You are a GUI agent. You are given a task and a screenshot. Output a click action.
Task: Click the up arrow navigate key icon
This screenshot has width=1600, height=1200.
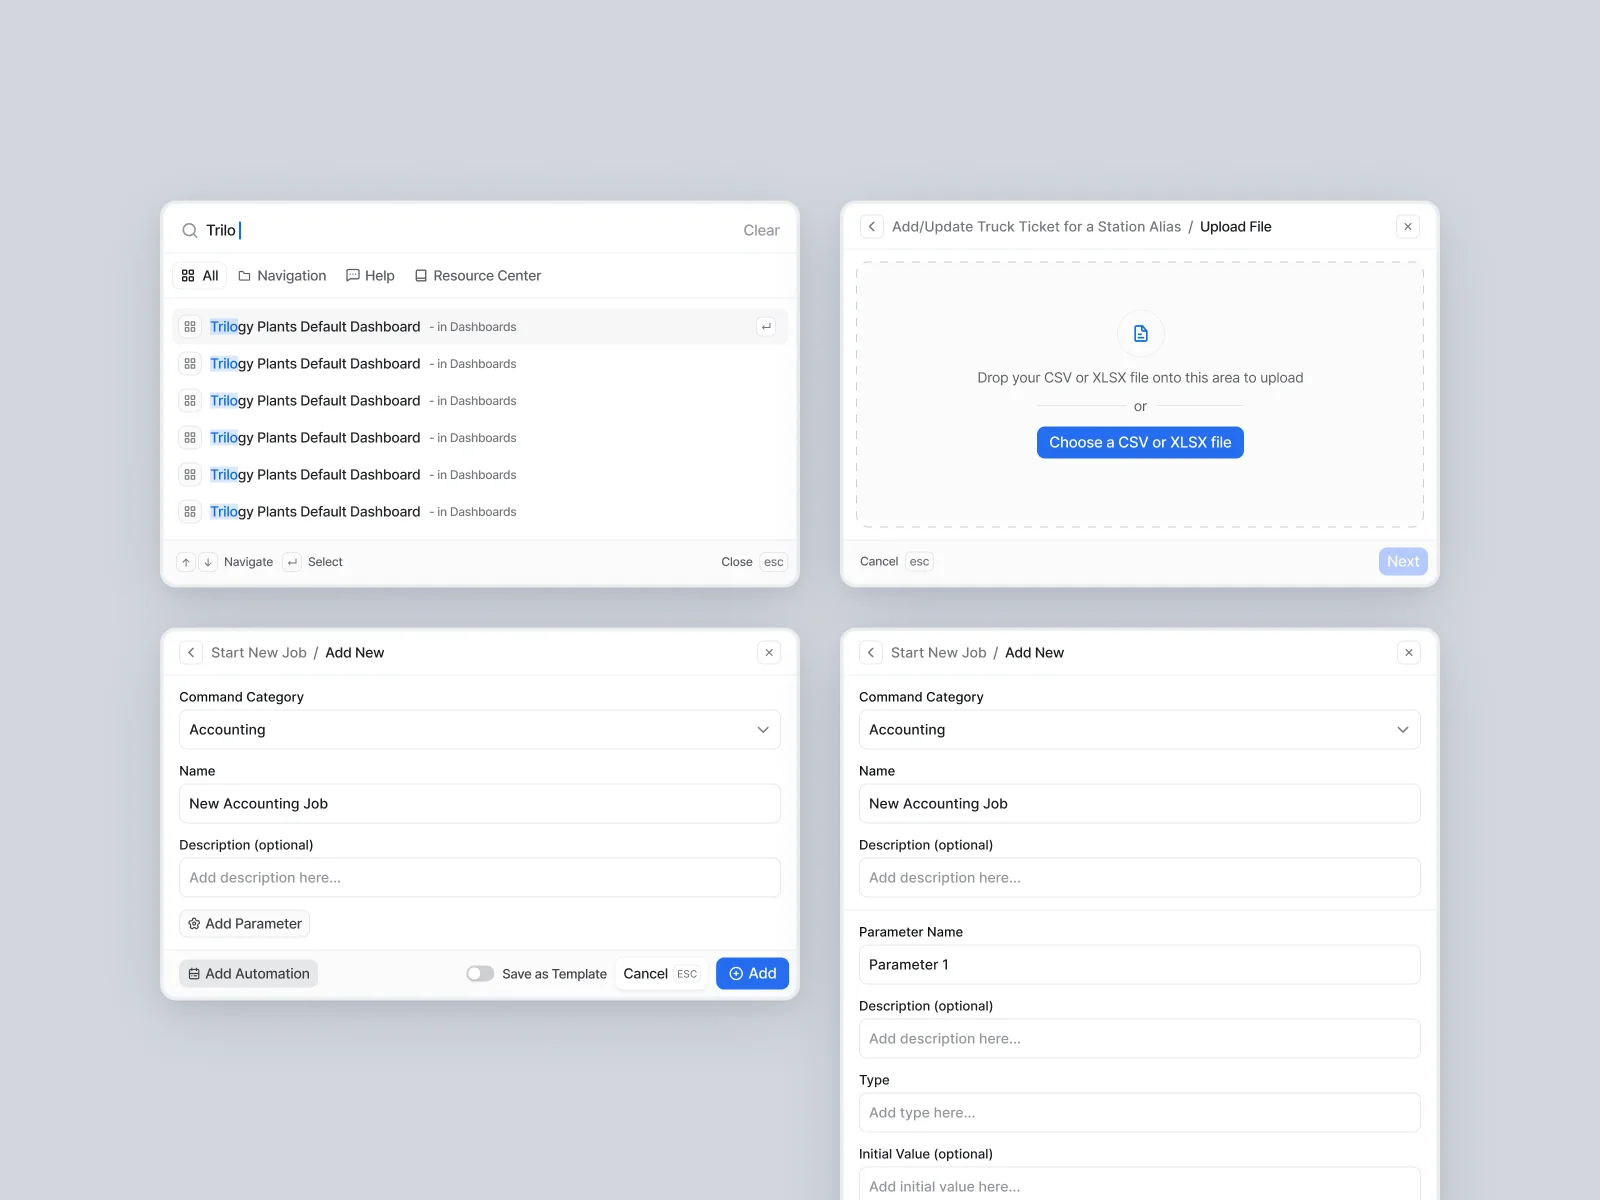(186, 562)
